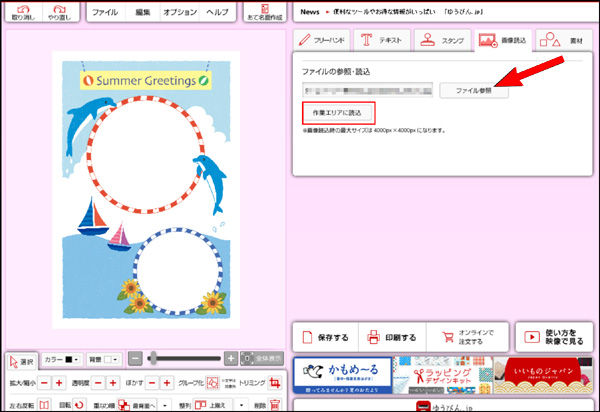Click the 全体表示 fit-view button
The height and width of the screenshot is (412, 600).
click(x=262, y=359)
